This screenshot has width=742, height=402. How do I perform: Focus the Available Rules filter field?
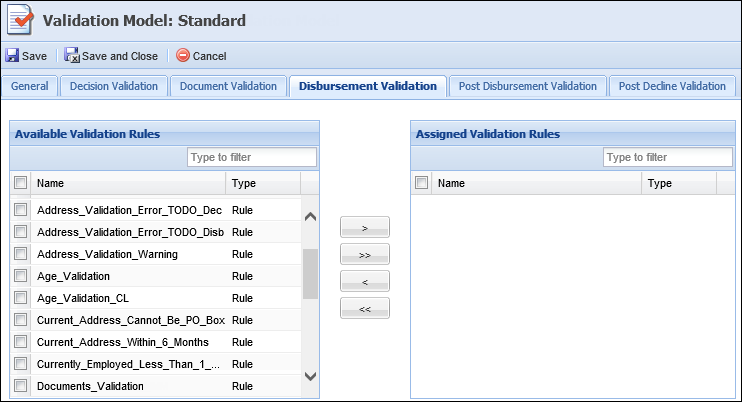click(252, 157)
